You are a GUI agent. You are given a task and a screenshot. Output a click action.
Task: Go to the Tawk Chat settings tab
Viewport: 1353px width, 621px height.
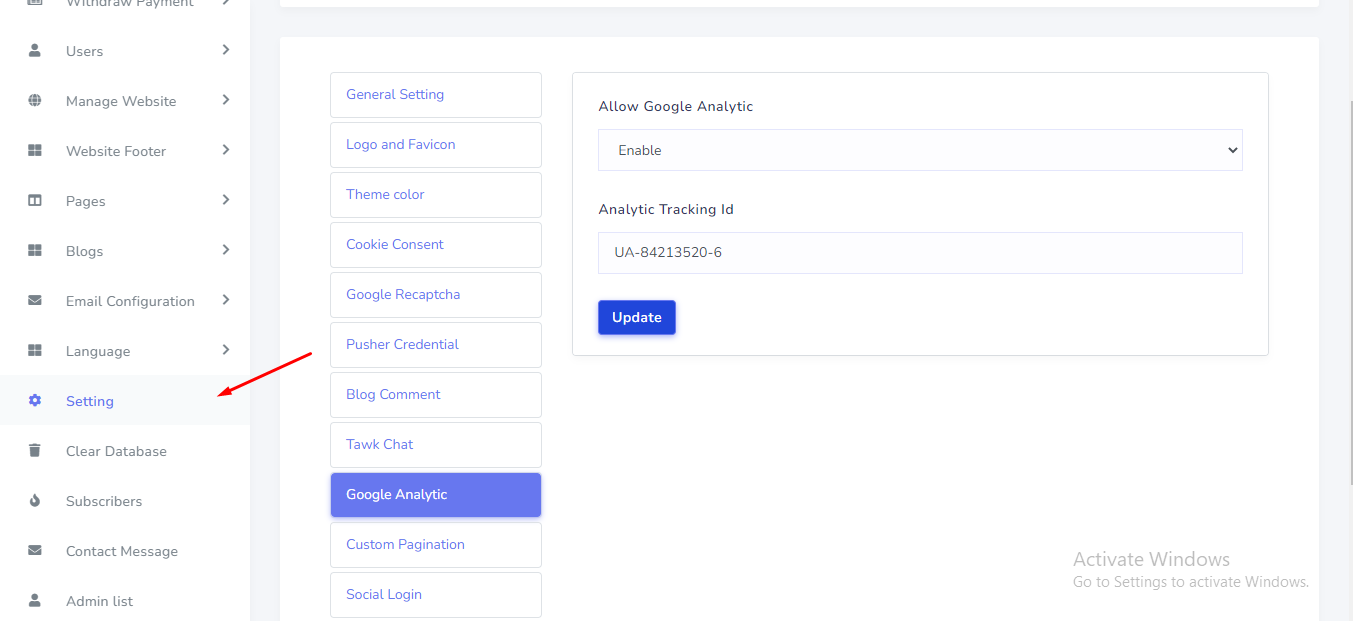[x=435, y=445]
